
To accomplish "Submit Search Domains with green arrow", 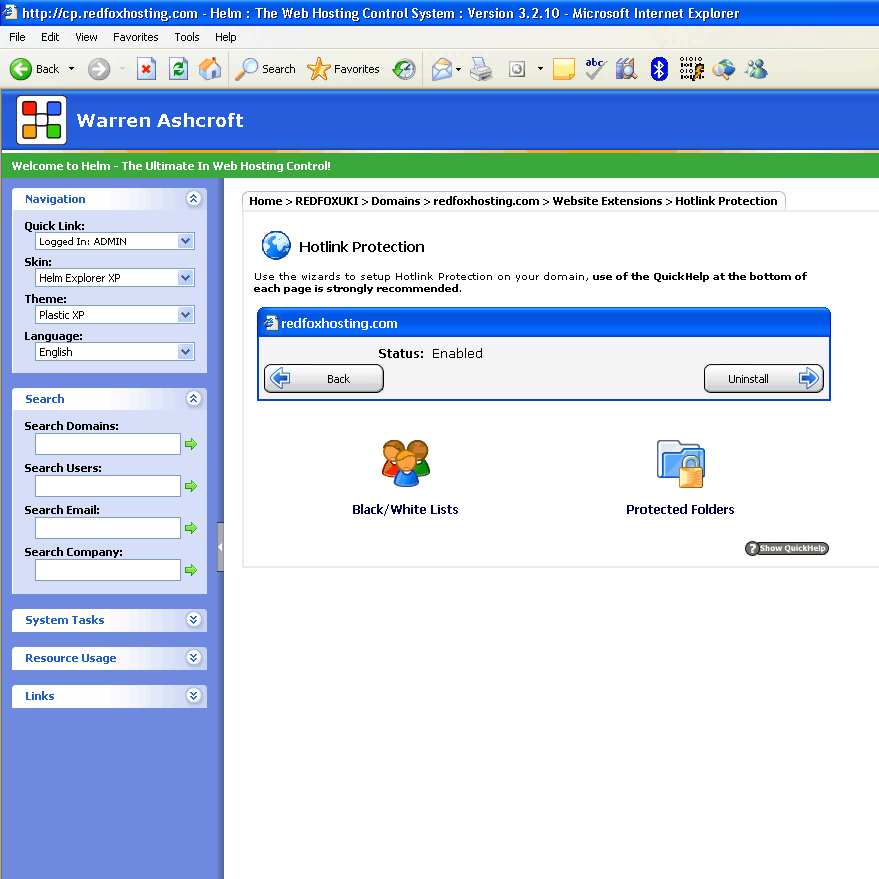I will 191,444.
